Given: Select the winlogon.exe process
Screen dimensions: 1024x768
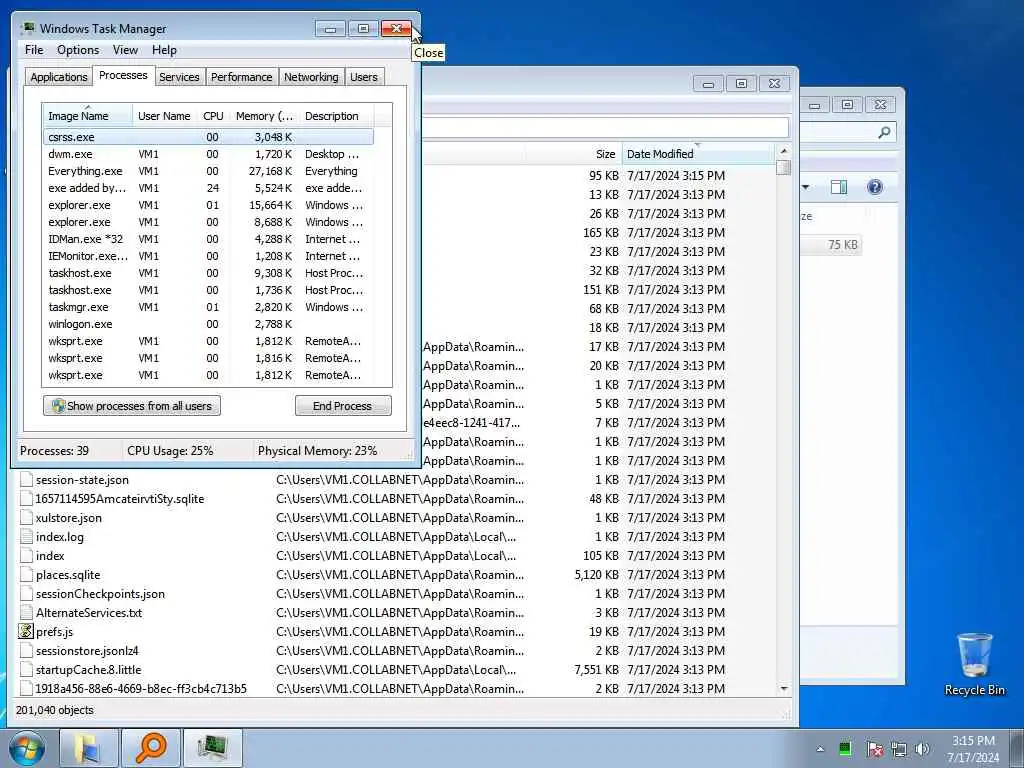Looking at the screenshot, I should [x=208, y=324].
